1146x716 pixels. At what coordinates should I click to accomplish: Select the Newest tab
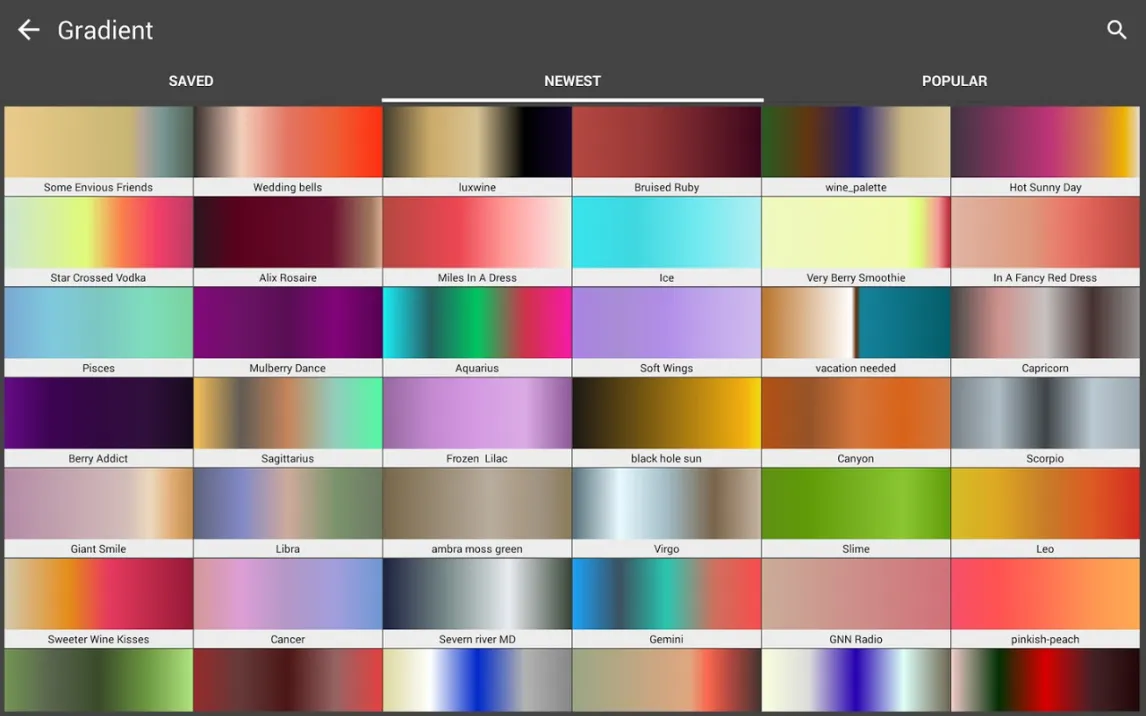click(x=572, y=81)
